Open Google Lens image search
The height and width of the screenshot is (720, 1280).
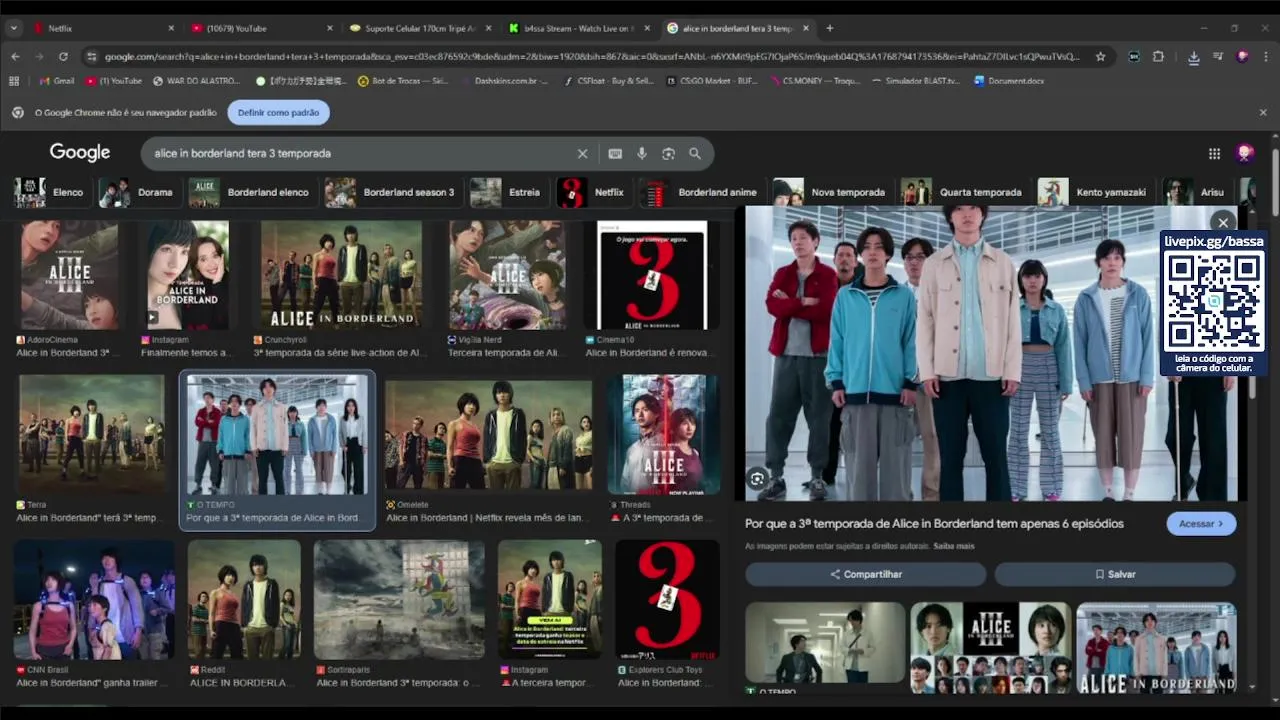pos(668,153)
